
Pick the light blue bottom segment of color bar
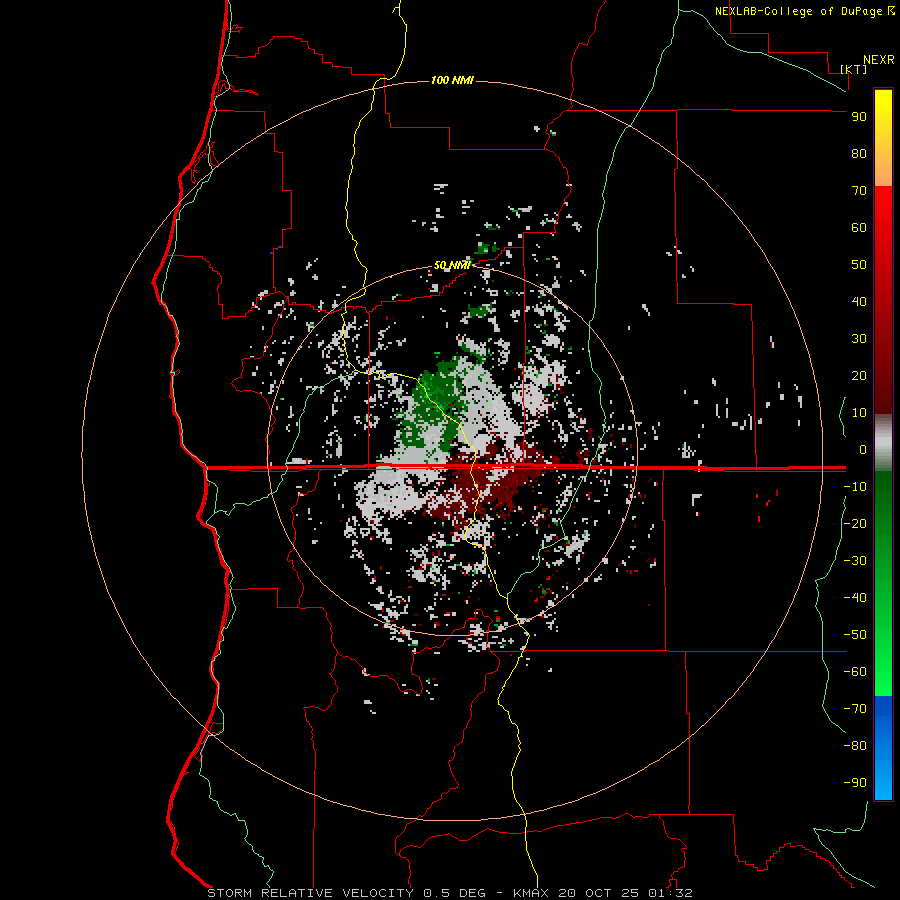coord(883,778)
